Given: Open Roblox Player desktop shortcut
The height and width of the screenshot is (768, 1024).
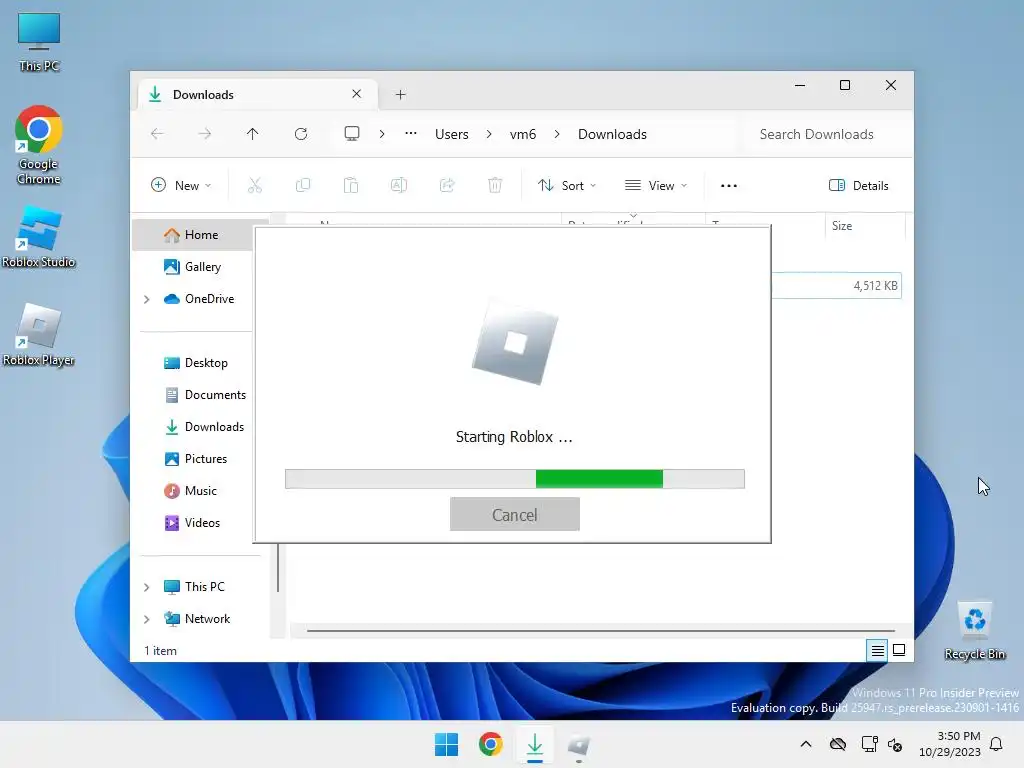Looking at the screenshot, I should pyautogui.click(x=39, y=334).
